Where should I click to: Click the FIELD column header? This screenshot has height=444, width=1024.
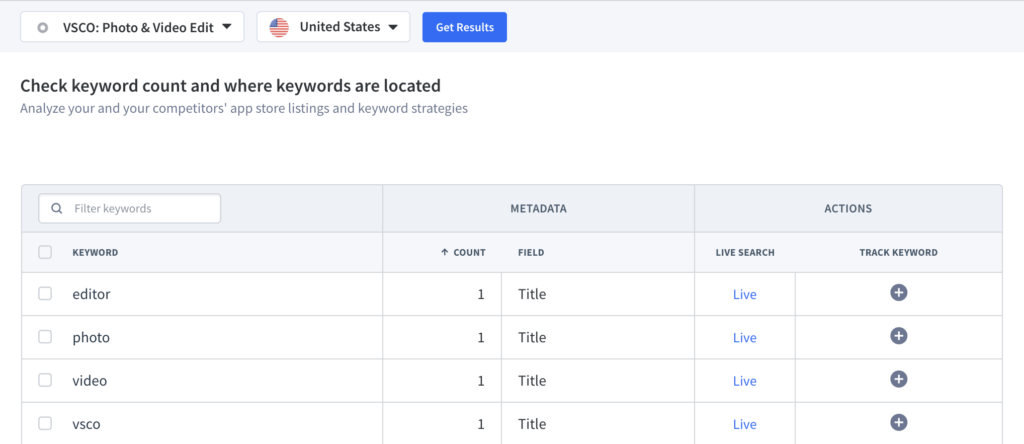coord(531,253)
